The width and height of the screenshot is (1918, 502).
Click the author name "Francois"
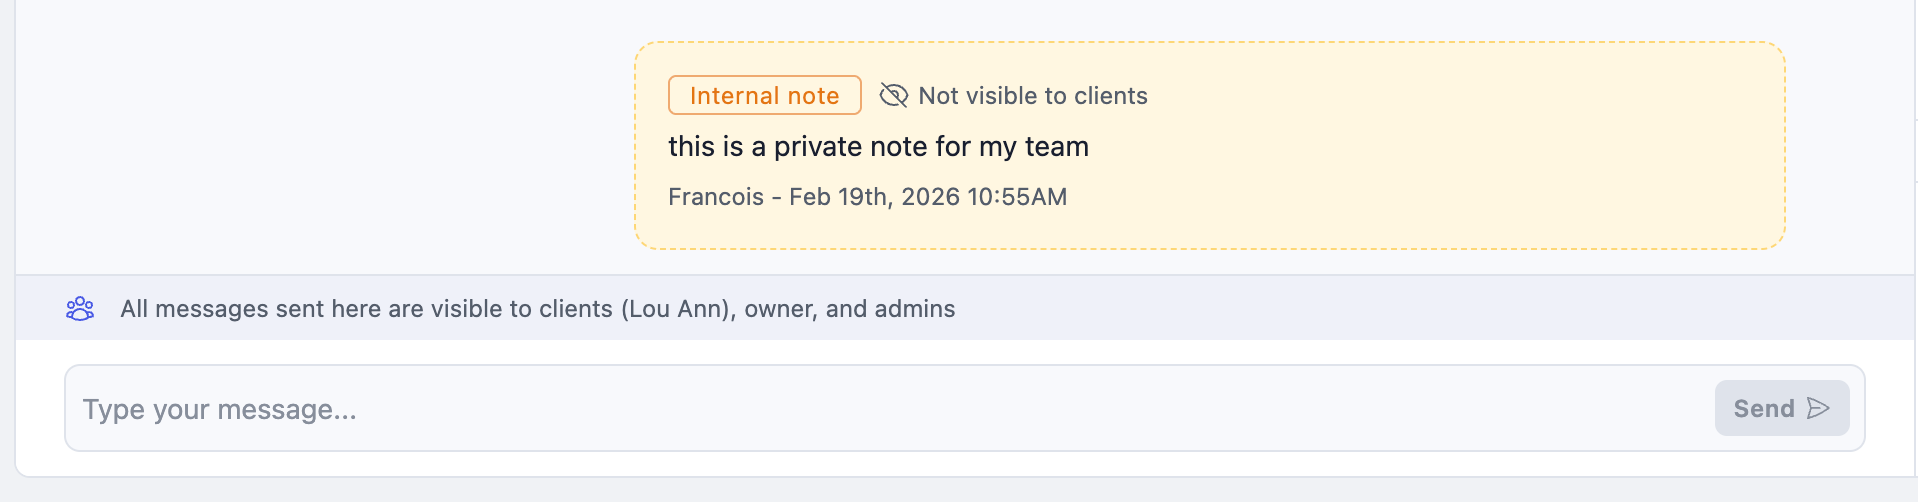(715, 197)
